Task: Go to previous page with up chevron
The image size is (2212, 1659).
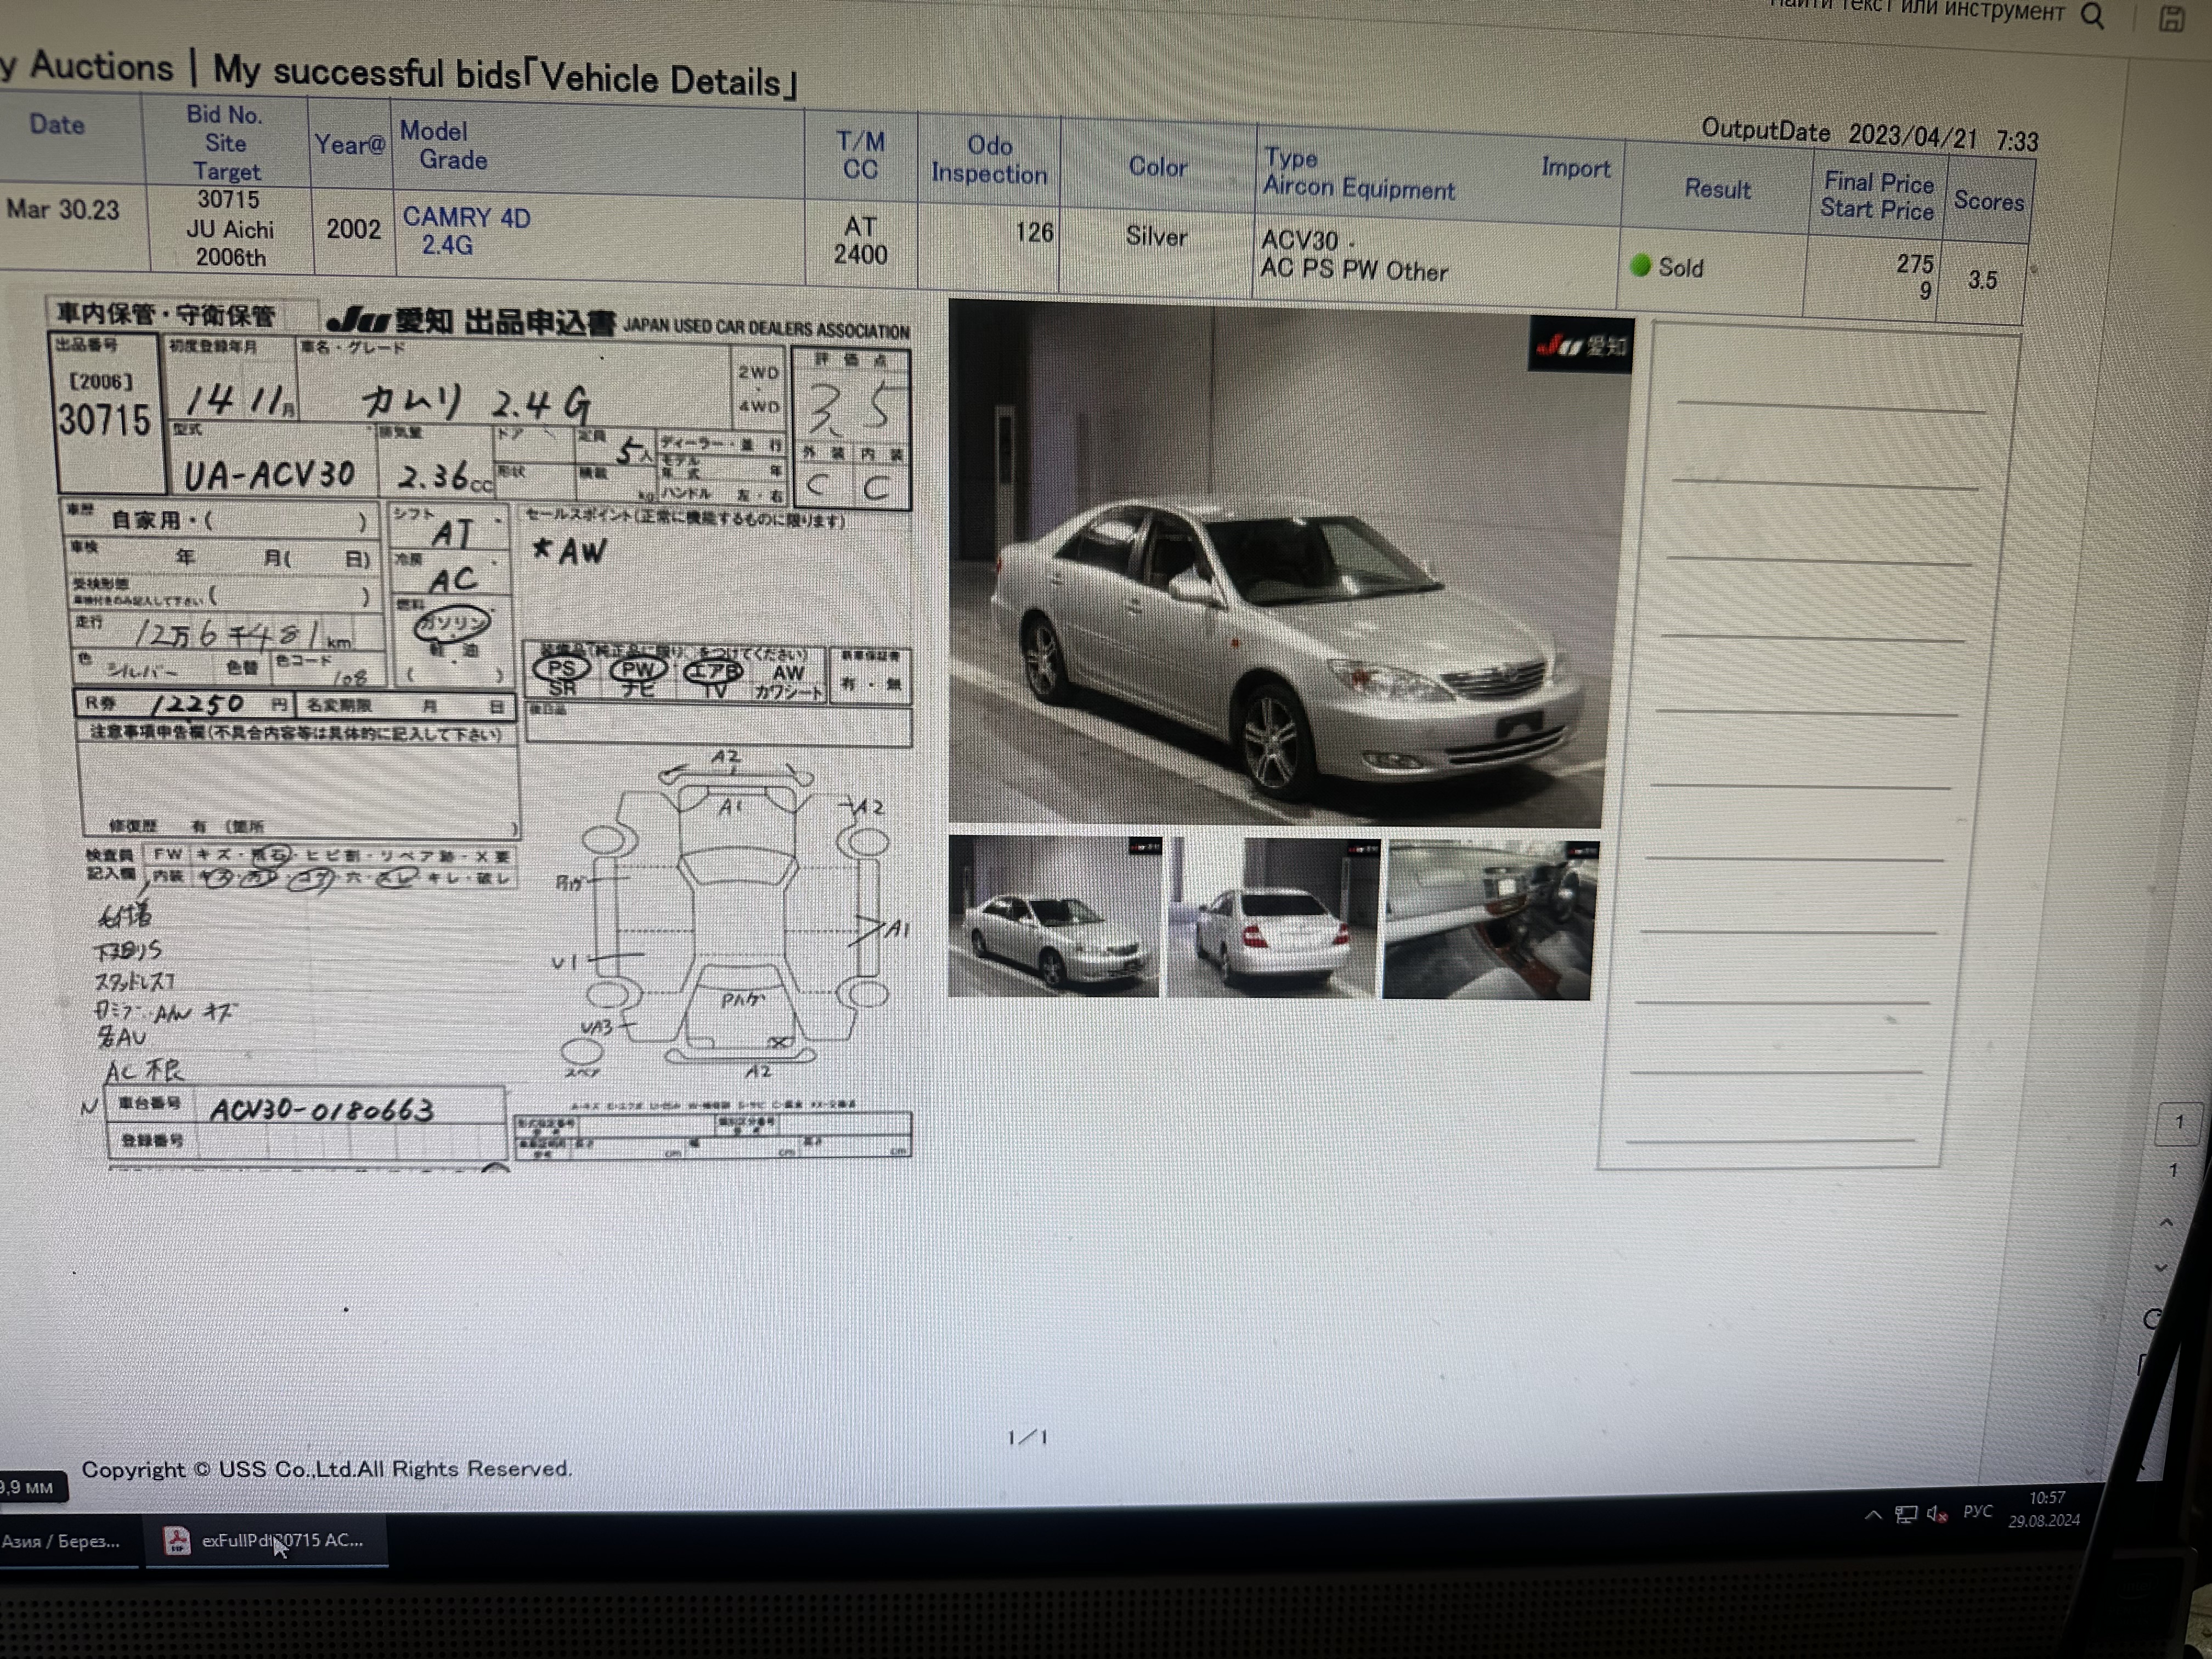Action: click(2166, 1222)
